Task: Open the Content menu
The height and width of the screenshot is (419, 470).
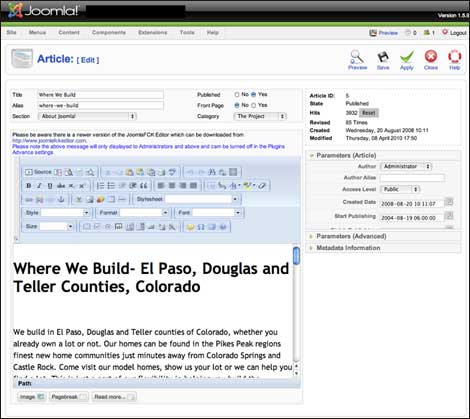Action: tap(69, 33)
